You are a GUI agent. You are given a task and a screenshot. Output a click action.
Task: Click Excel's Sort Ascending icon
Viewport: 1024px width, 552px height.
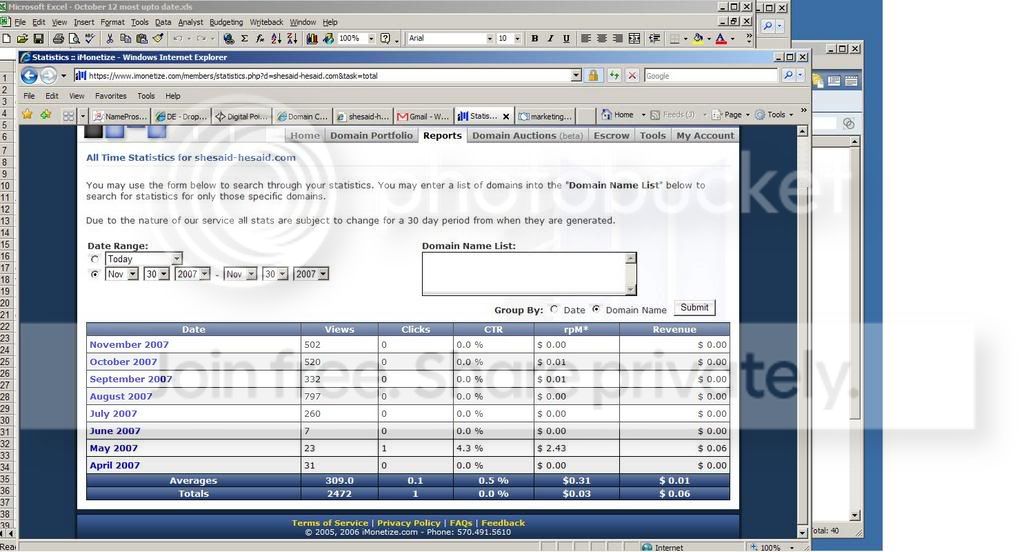coord(276,39)
